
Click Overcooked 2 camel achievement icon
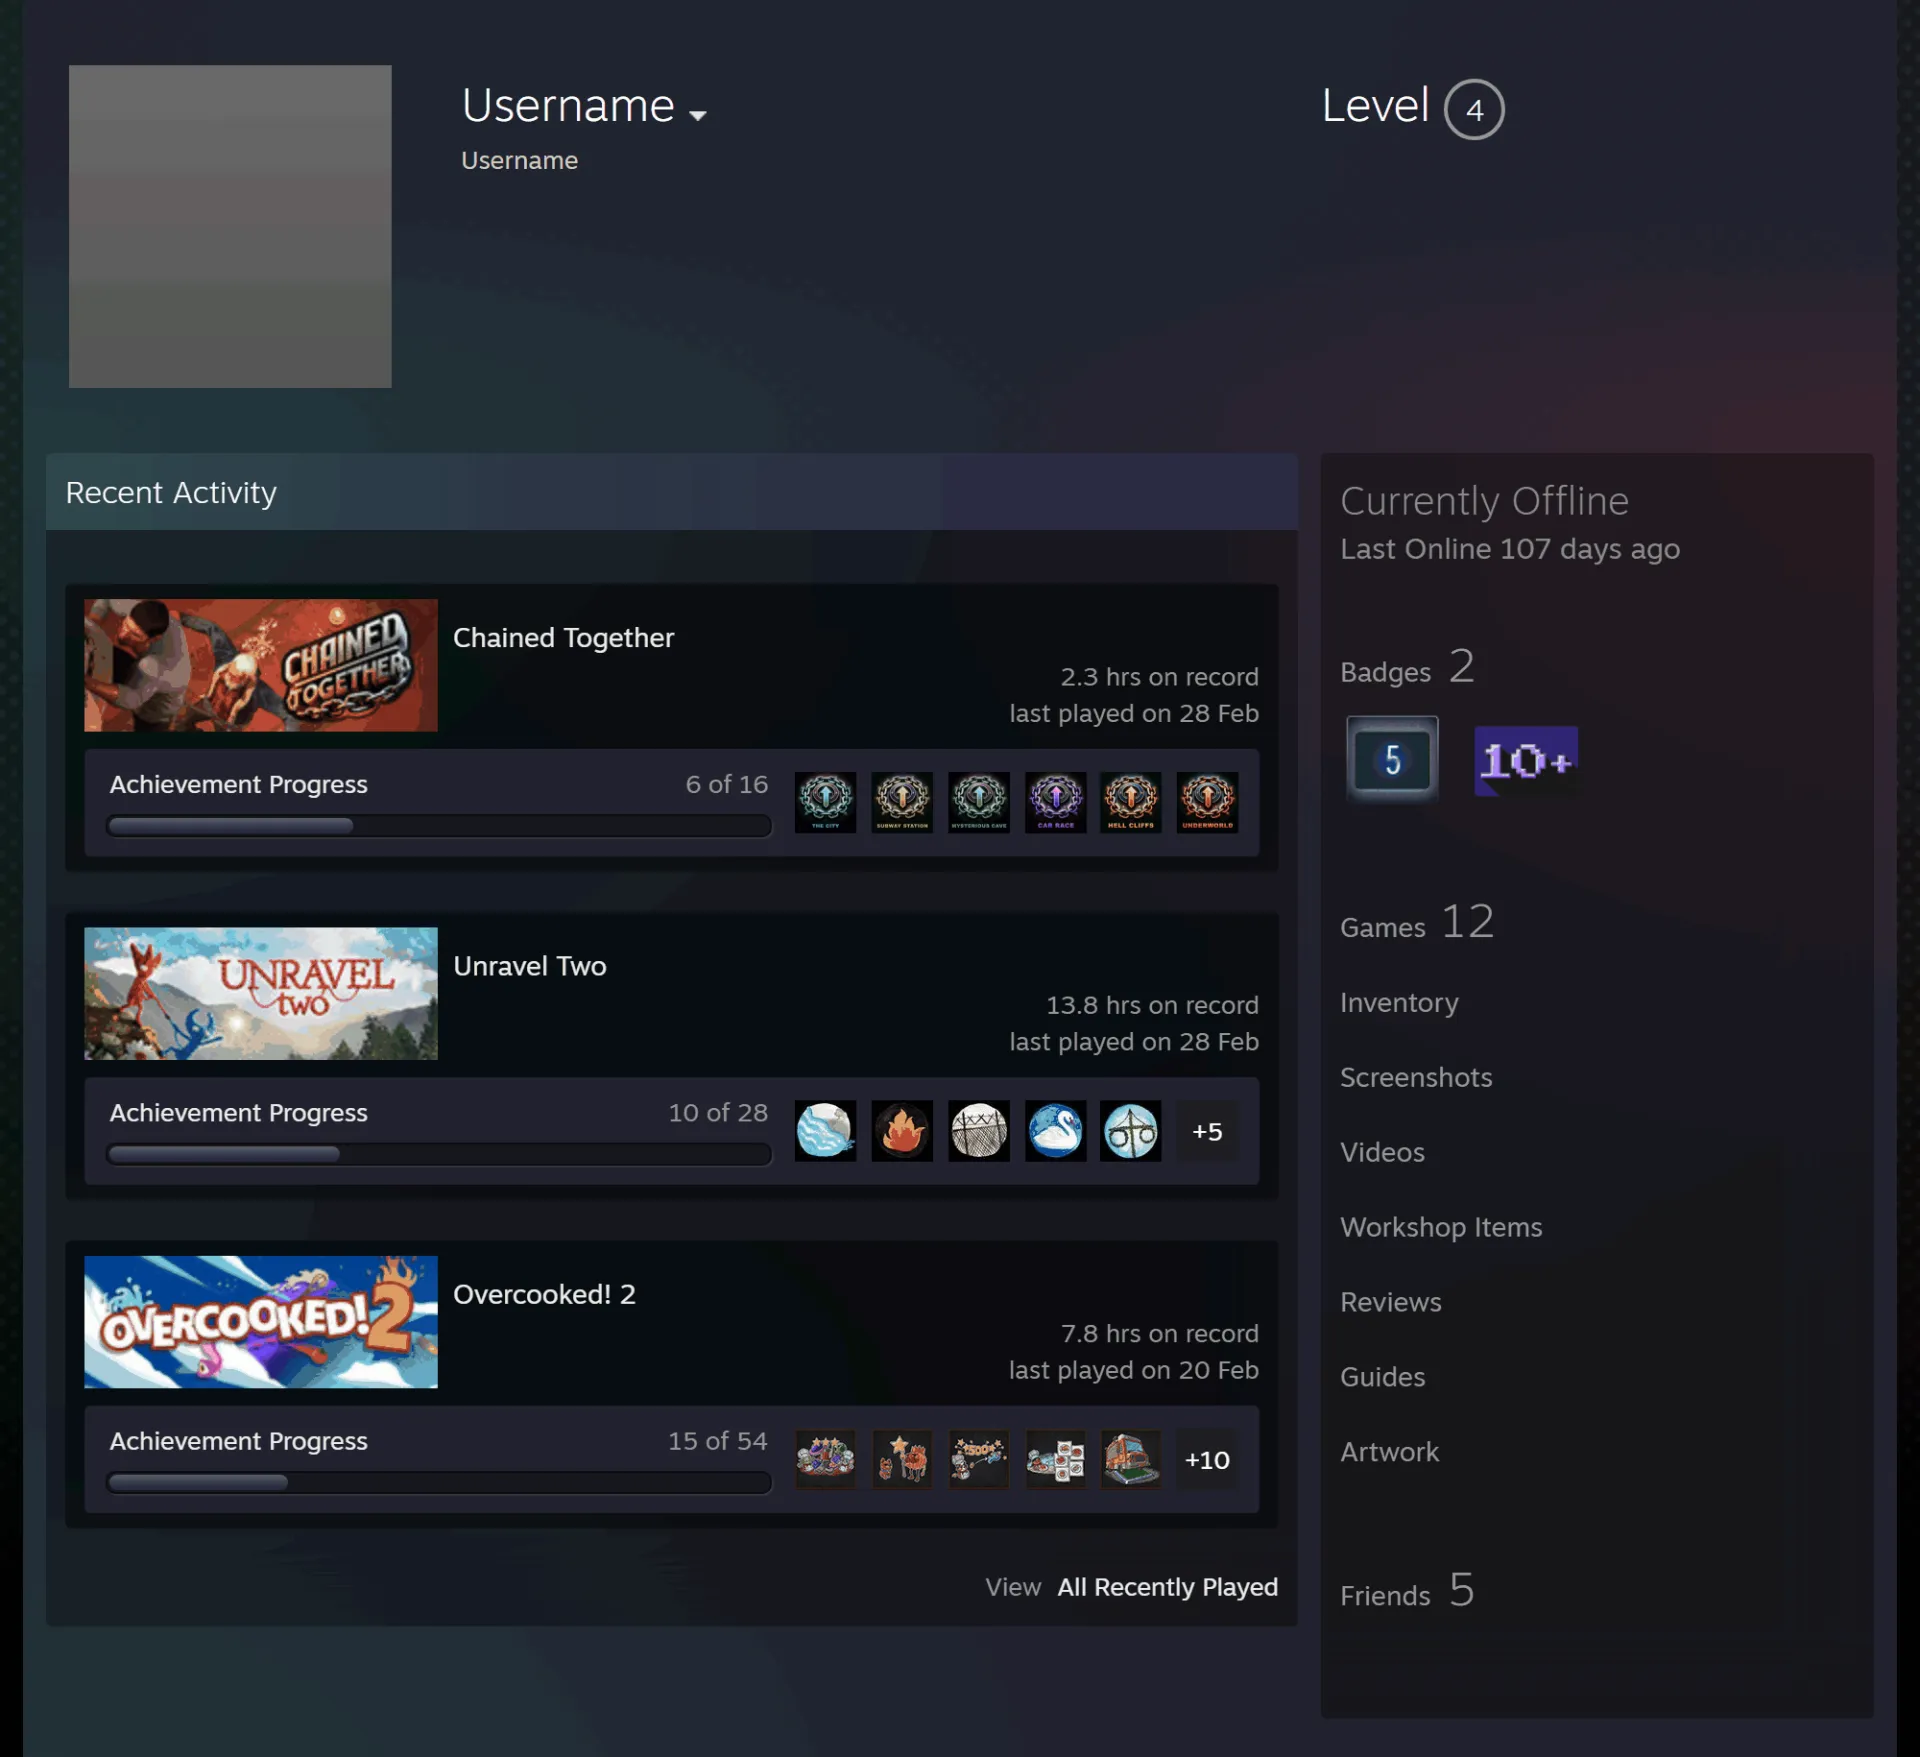click(902, 1459)
